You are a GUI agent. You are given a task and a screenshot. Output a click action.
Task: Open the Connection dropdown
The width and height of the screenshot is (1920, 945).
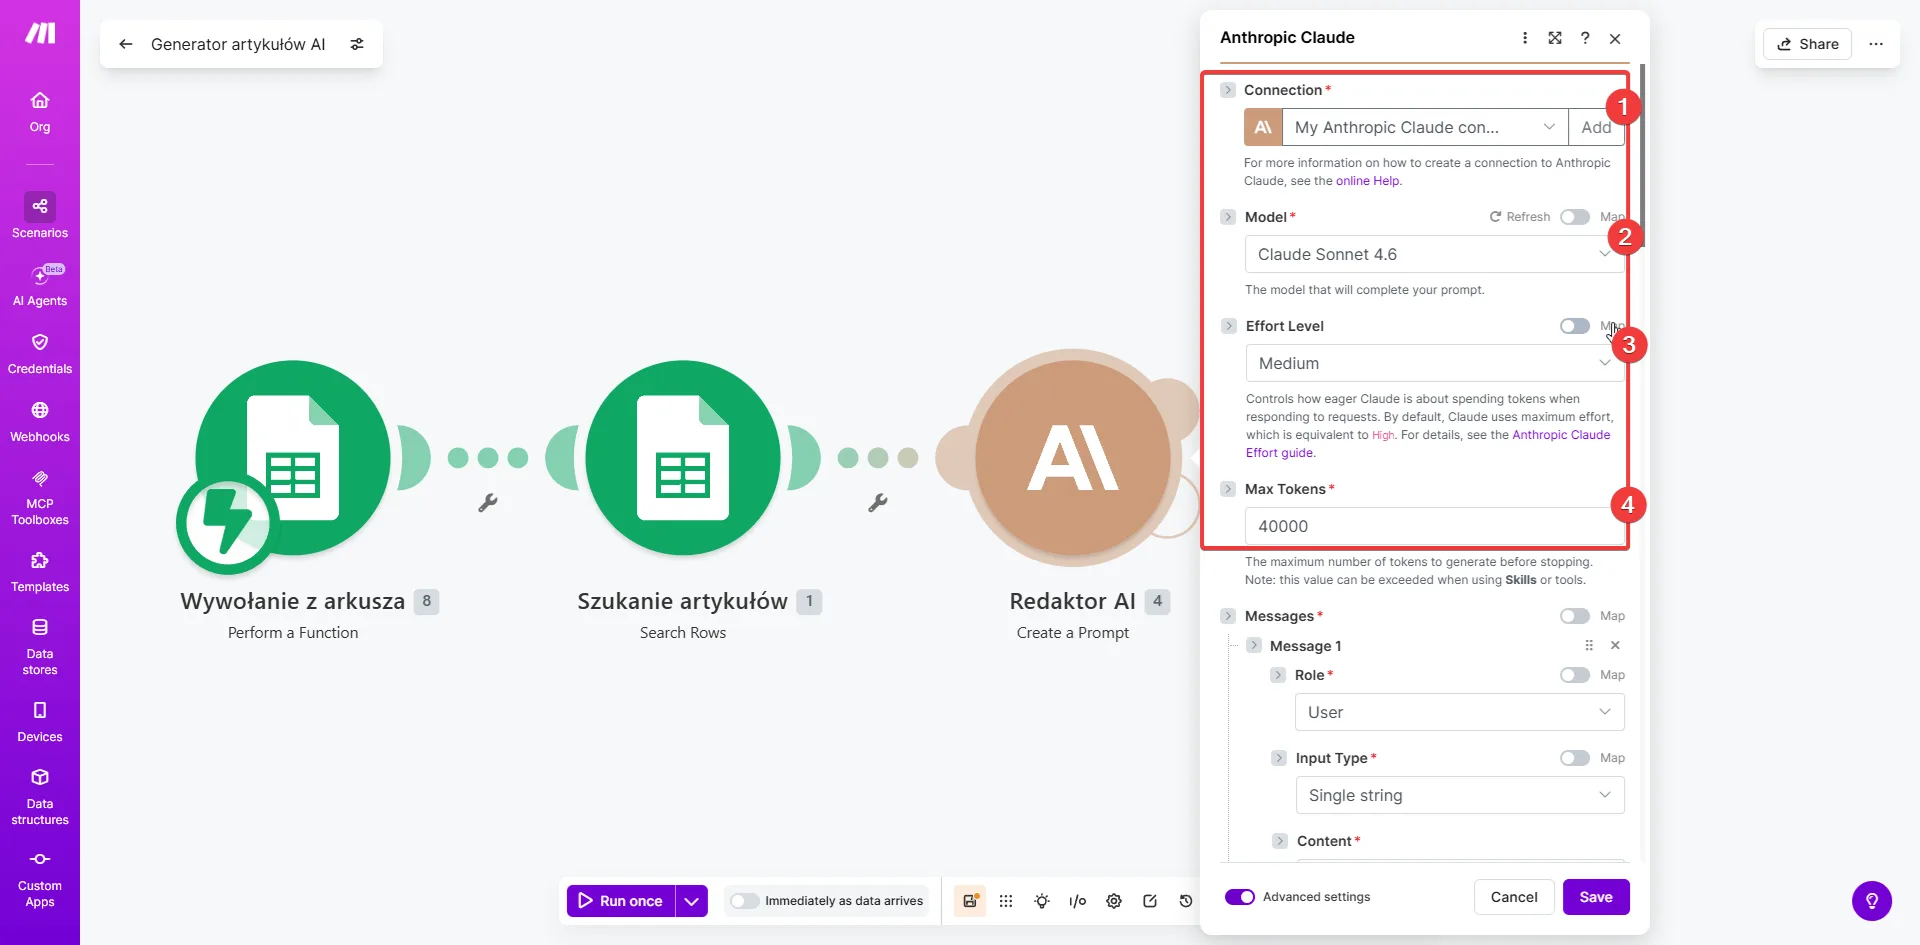point(1425,127)
